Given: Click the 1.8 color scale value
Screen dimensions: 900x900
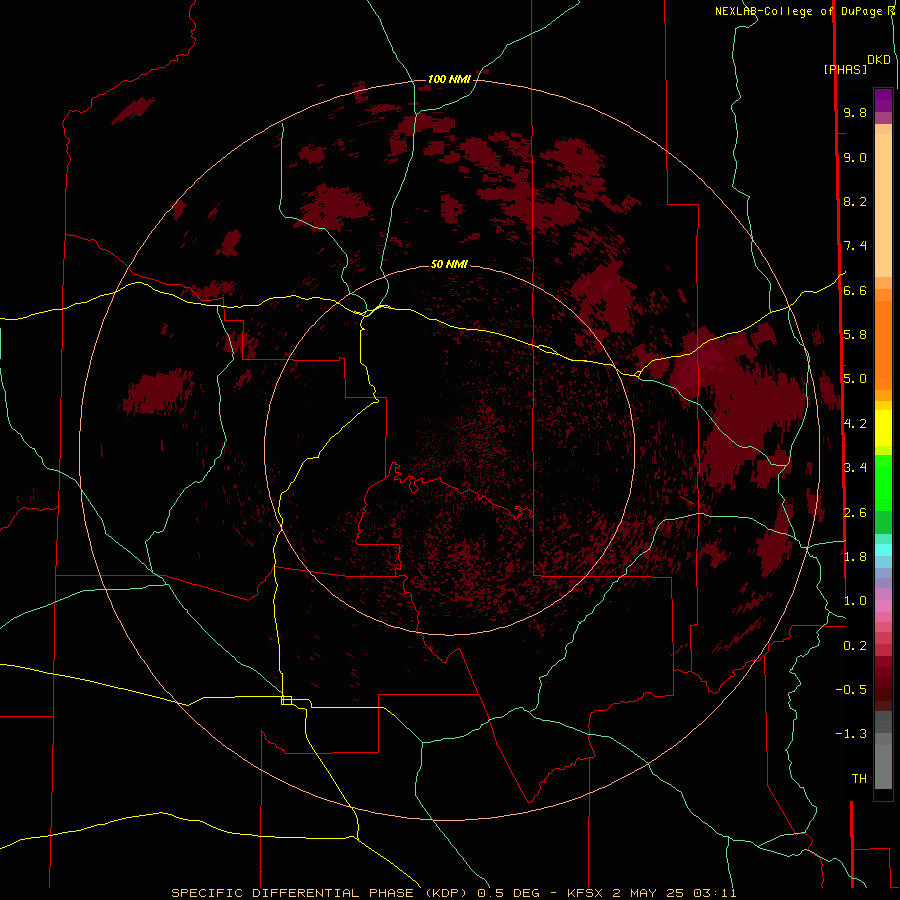Looking at the screenshot, I should click(x=855, y=557).
